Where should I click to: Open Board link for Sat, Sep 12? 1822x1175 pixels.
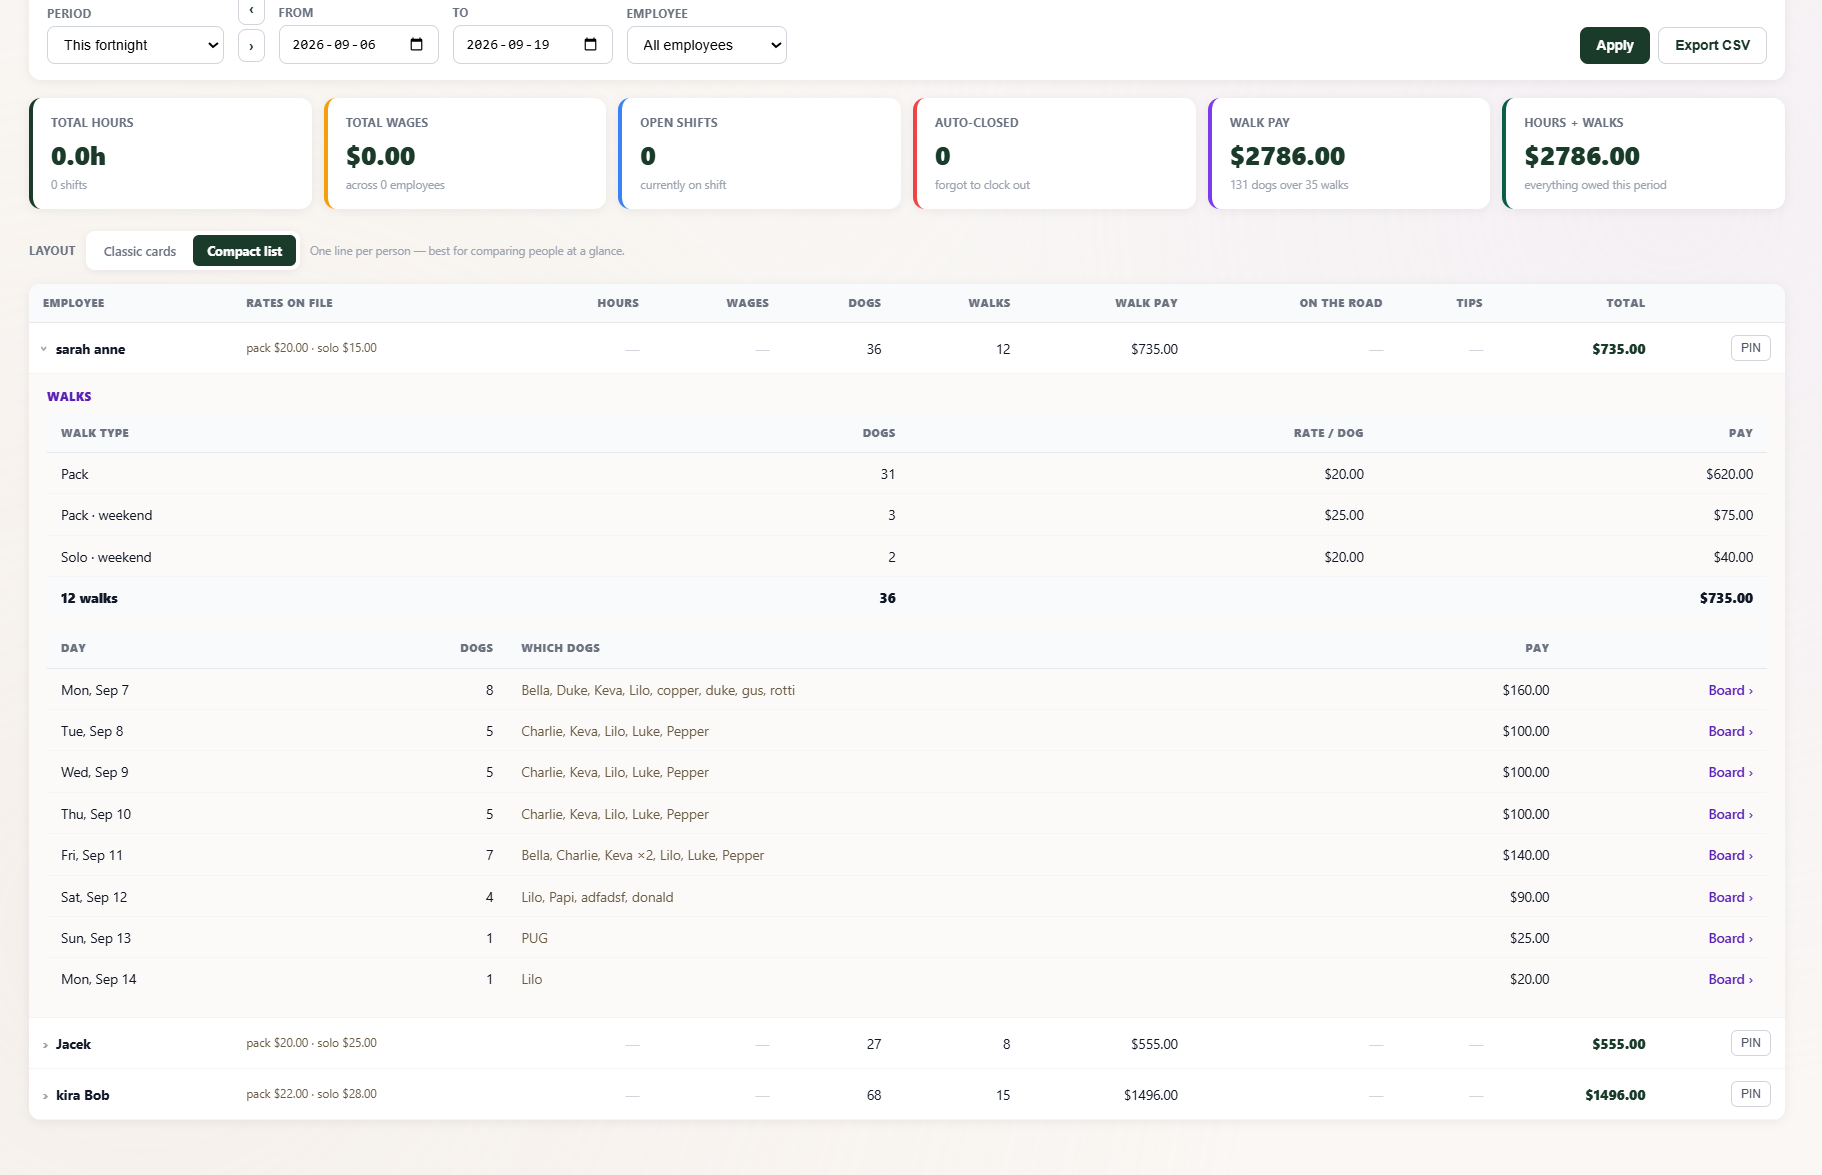(1730, 897)
